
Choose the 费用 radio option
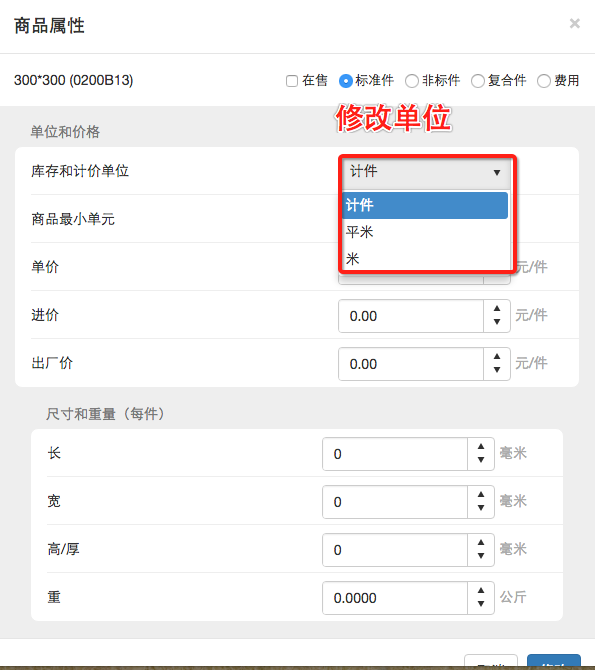544,81
